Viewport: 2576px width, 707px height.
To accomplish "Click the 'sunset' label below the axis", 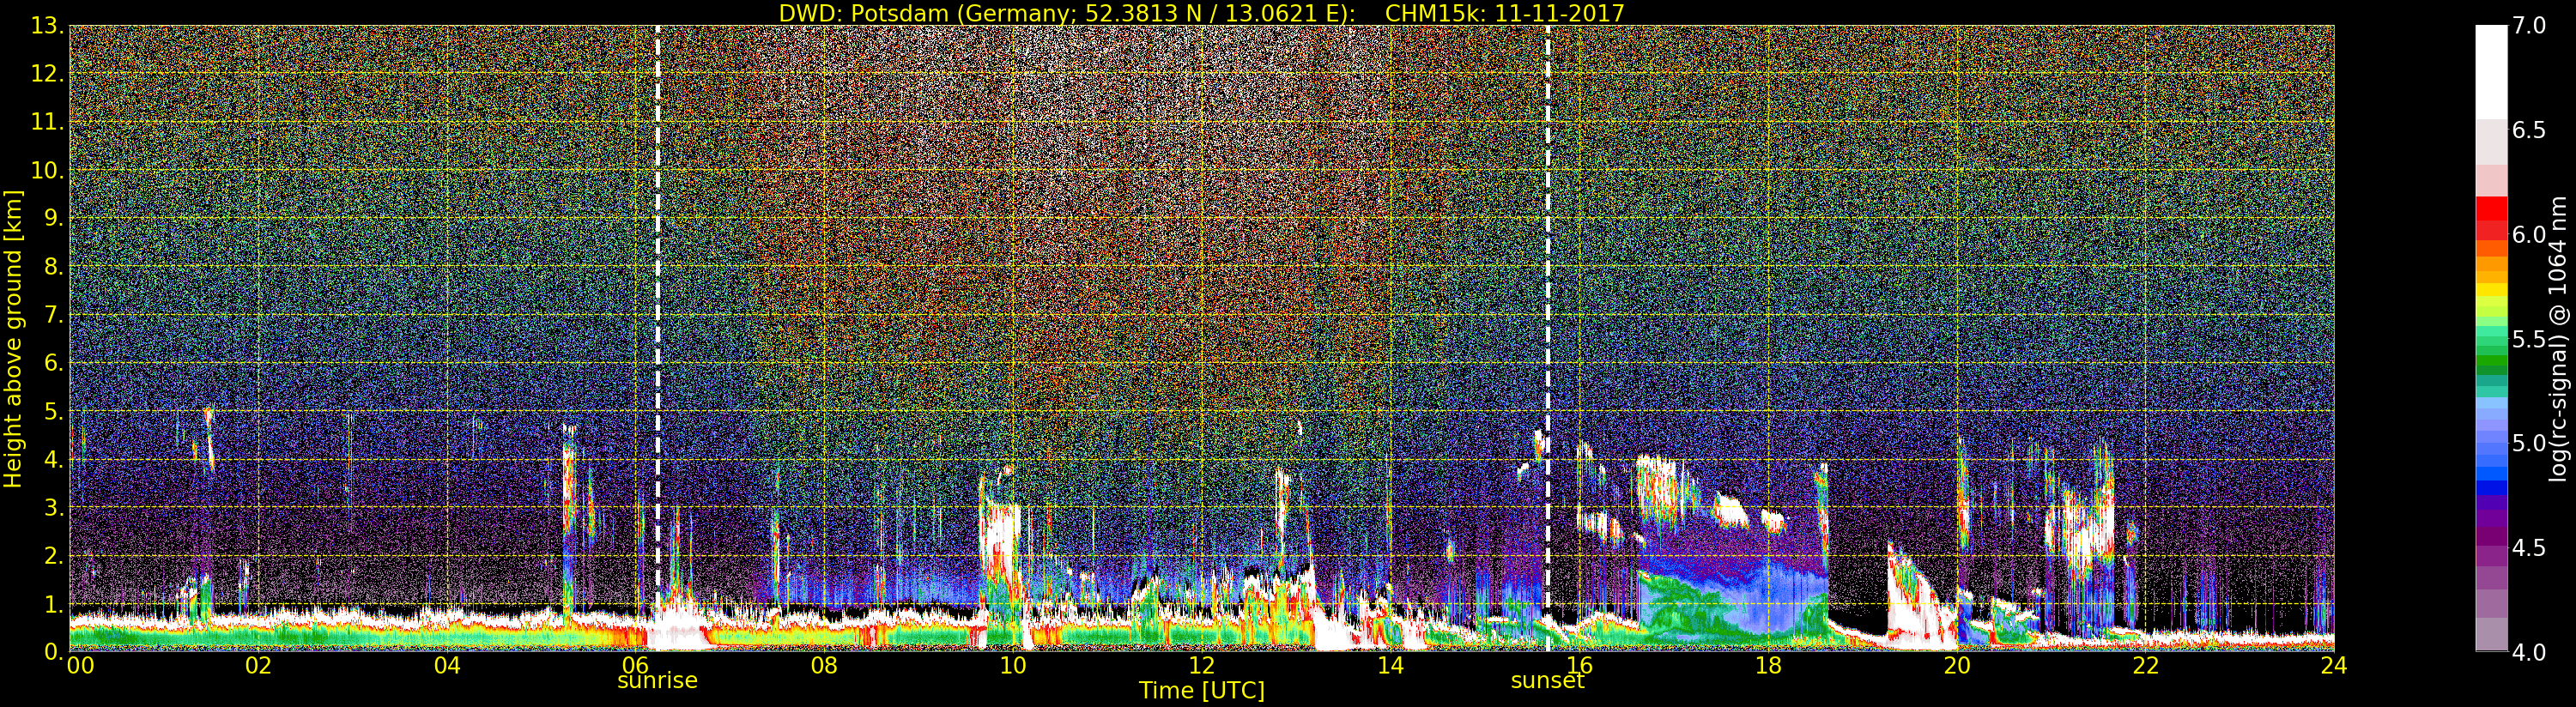I will point(1547,681).
